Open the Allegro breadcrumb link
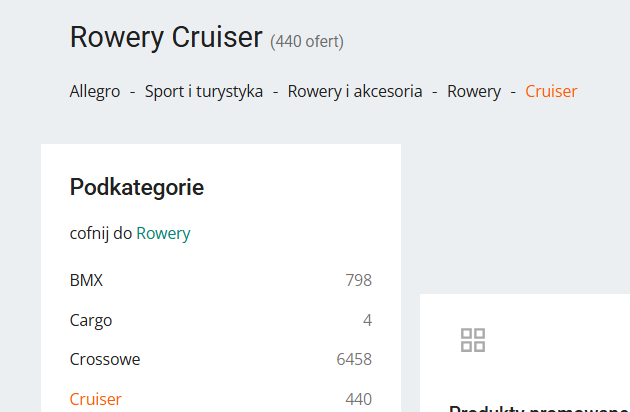This screenshot has height=412, width=630. point(95,91)
